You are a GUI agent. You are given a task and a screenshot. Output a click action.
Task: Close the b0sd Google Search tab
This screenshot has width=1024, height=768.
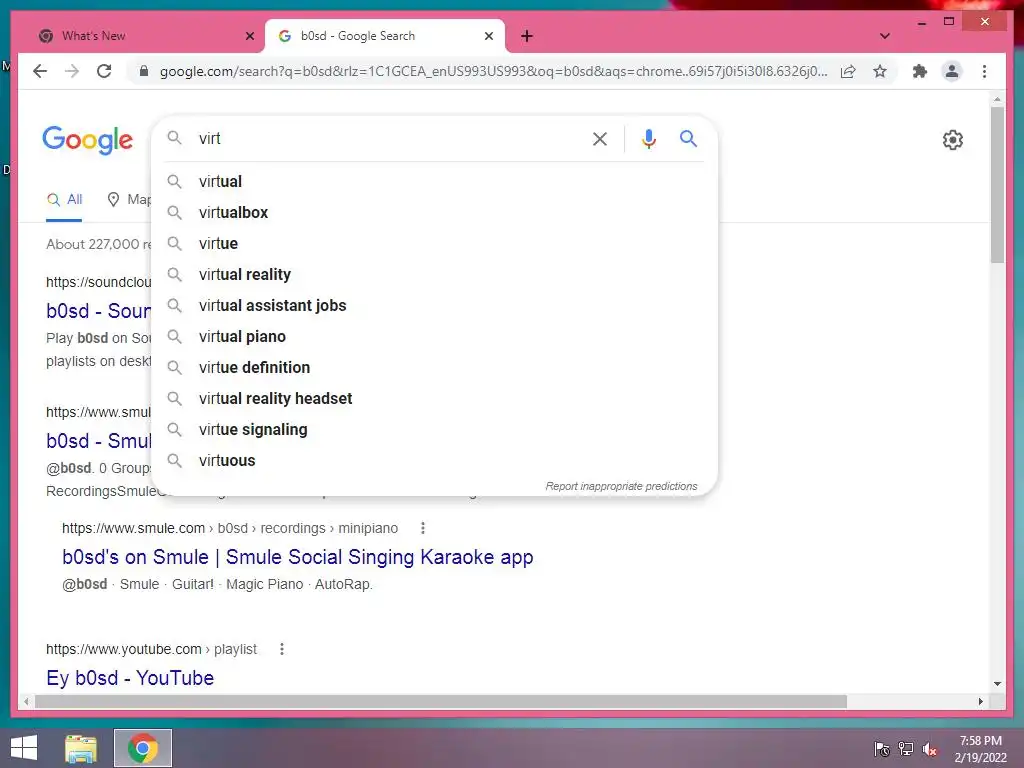[x=488, y=36]
